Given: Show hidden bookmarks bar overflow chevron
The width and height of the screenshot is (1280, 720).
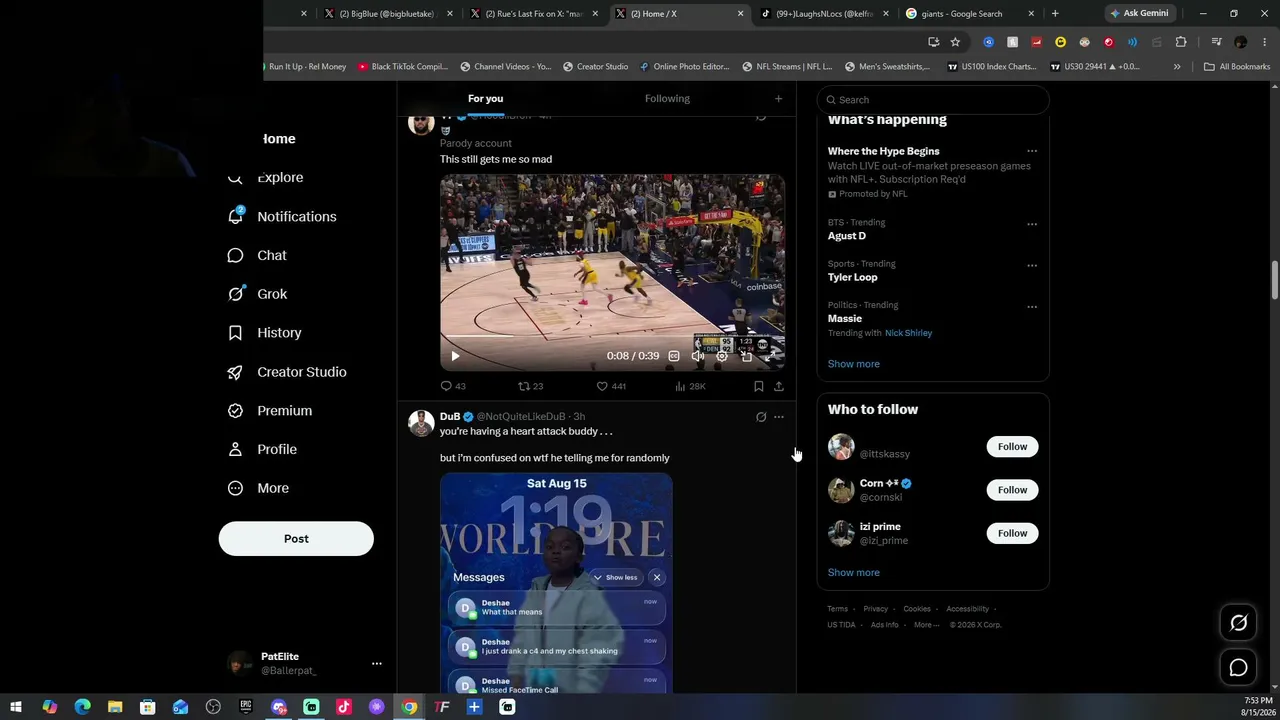Looking at the screenshot, I should (x=1177, y=67).
